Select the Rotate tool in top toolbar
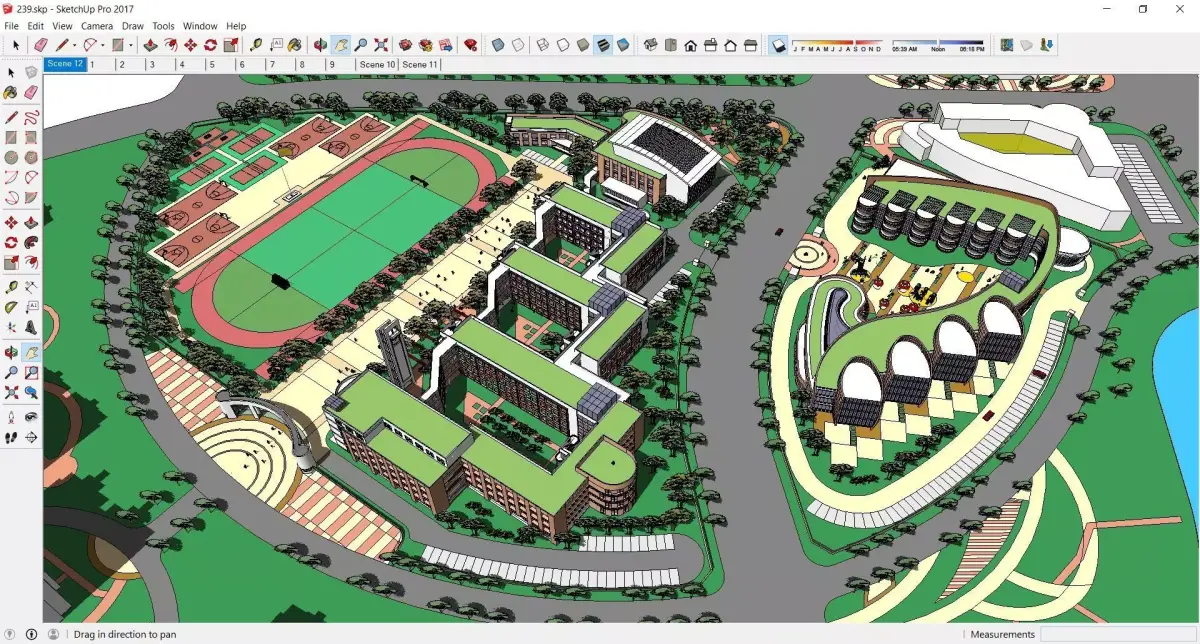Image resolution: width=1200 pixels, height=644 pixels. coord(210,45)
